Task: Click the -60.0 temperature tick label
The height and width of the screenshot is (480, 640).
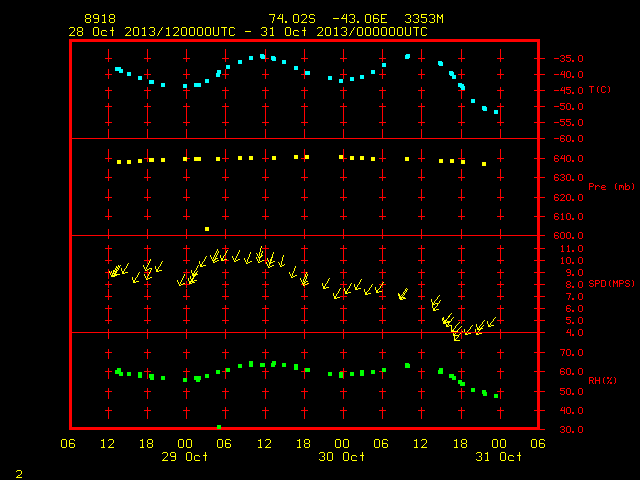Action: click(569, 139)
